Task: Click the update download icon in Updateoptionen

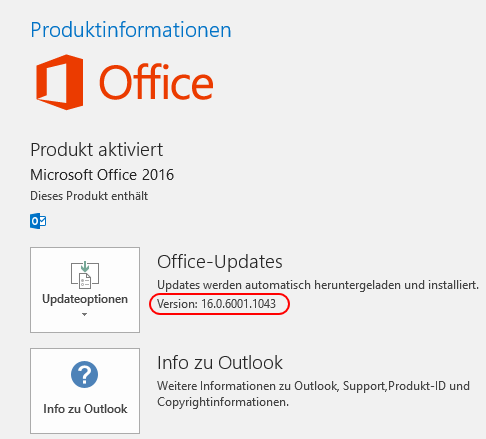Action: (85, 275)
